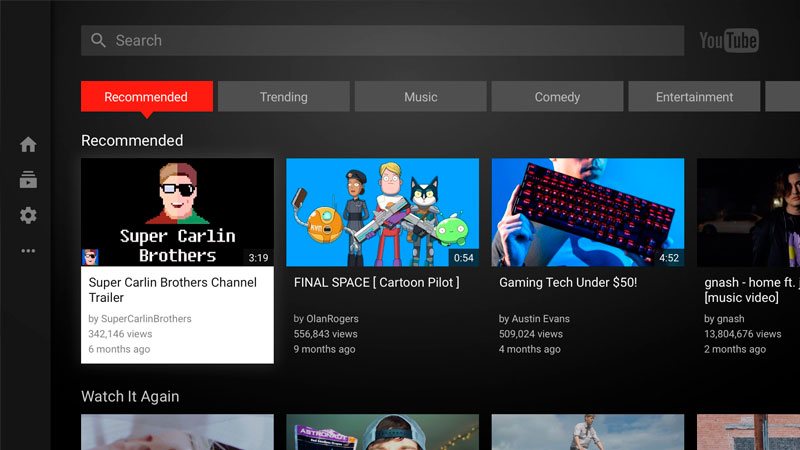Play Super Carlin Brothers thumbnail video

[x=177, y=212]
